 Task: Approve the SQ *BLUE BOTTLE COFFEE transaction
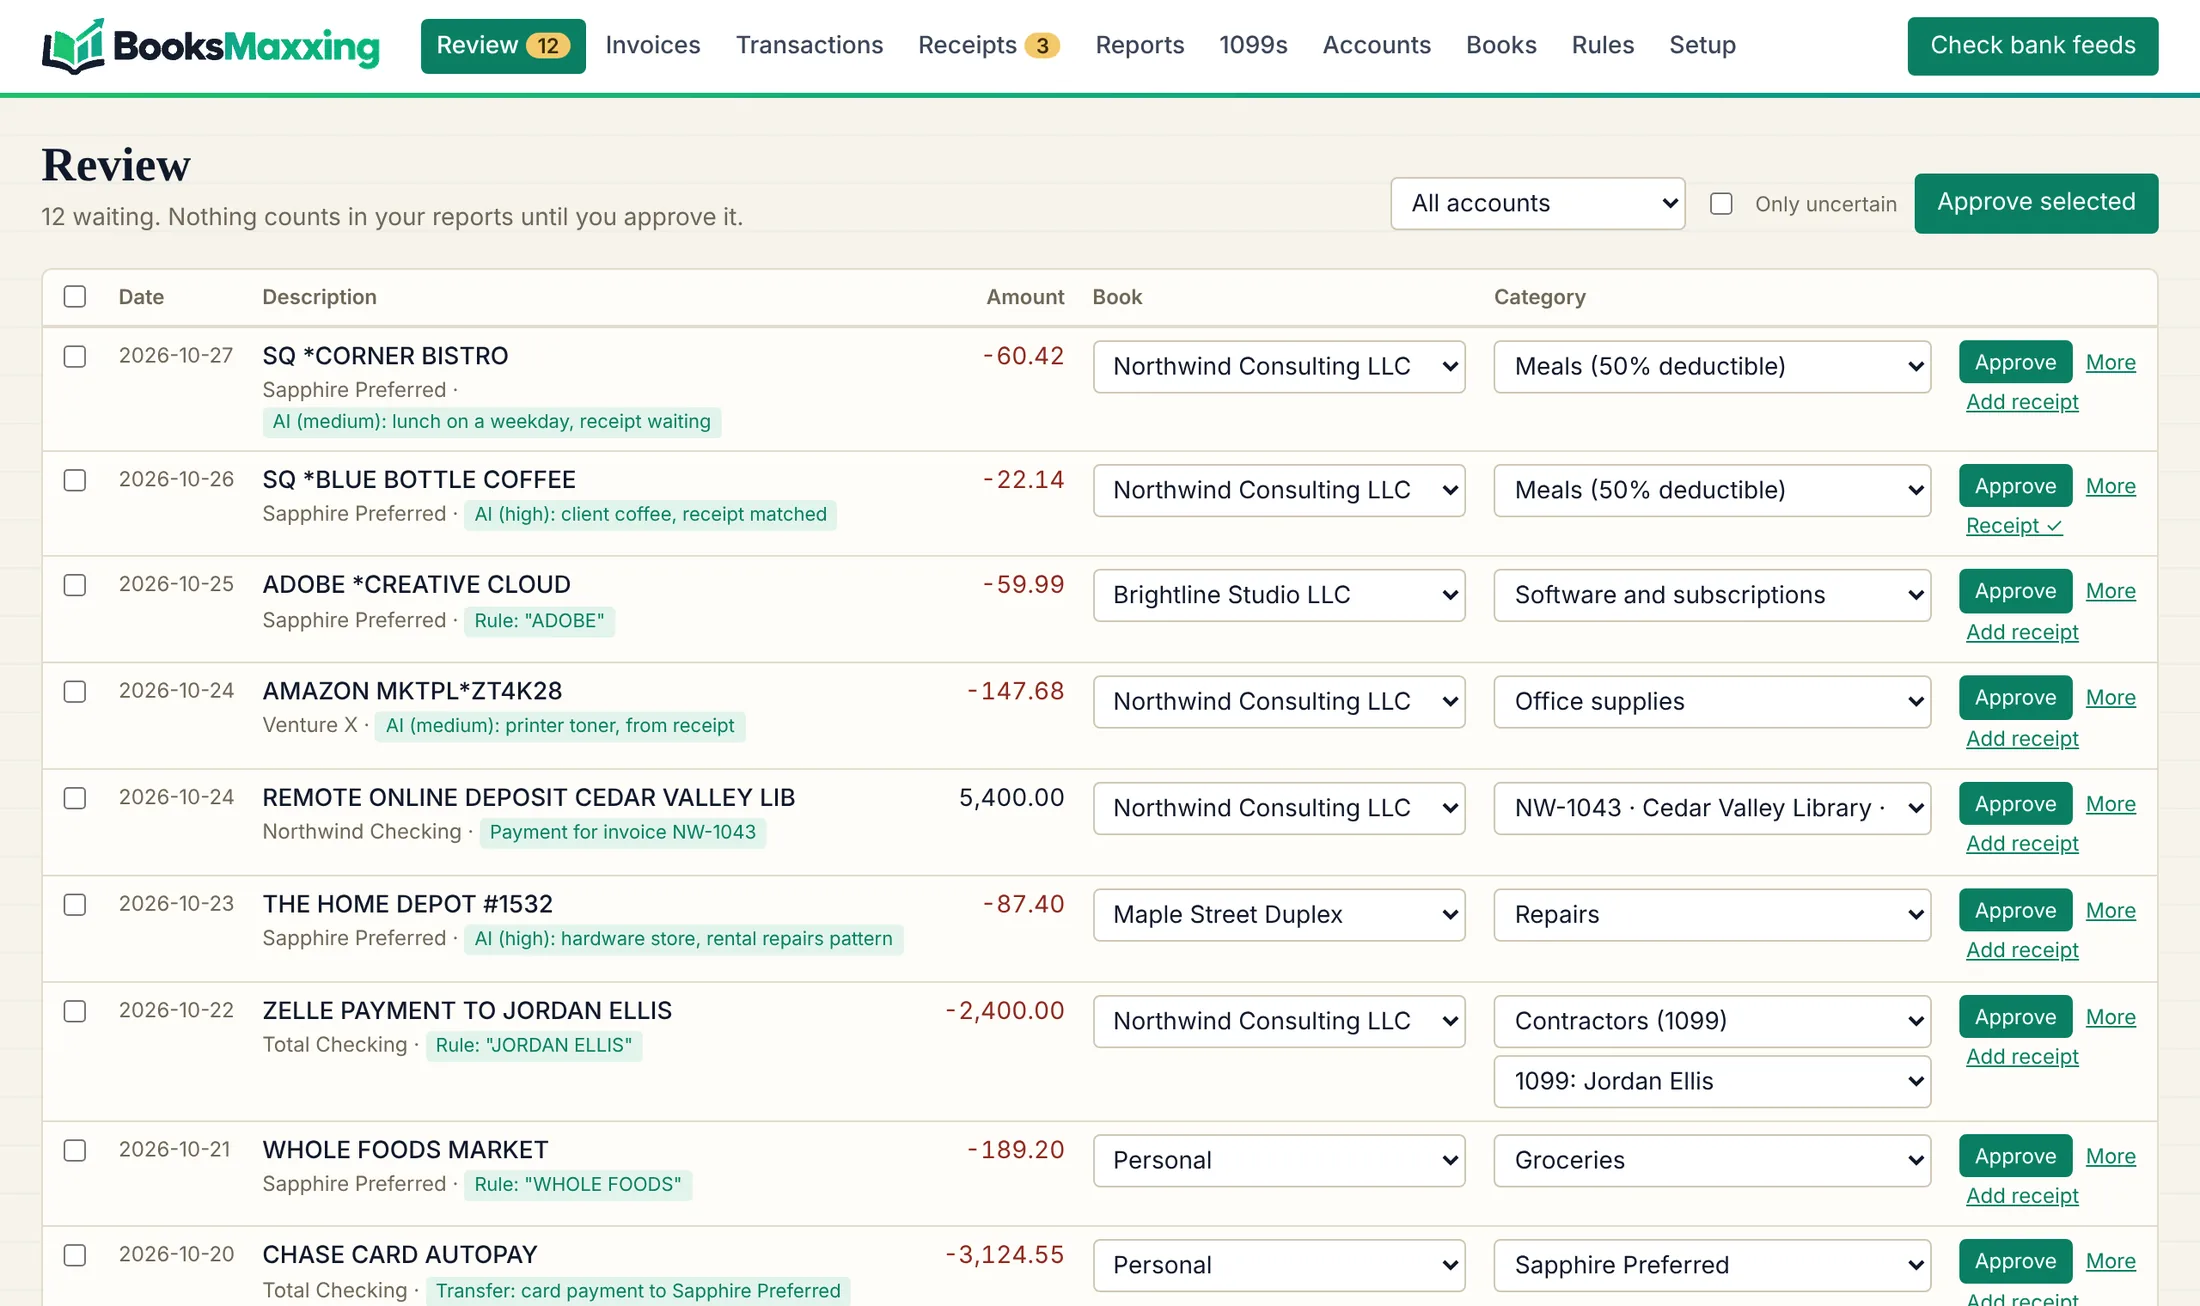tap(2015, 486)
